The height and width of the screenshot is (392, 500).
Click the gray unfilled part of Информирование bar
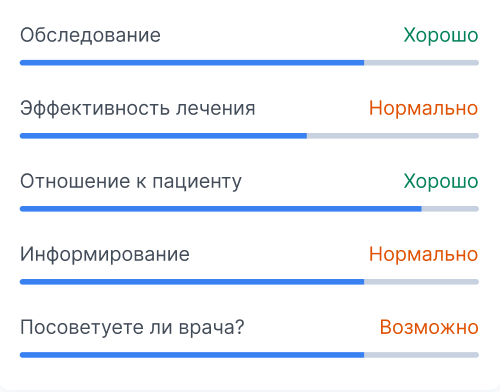coord(421,282)
